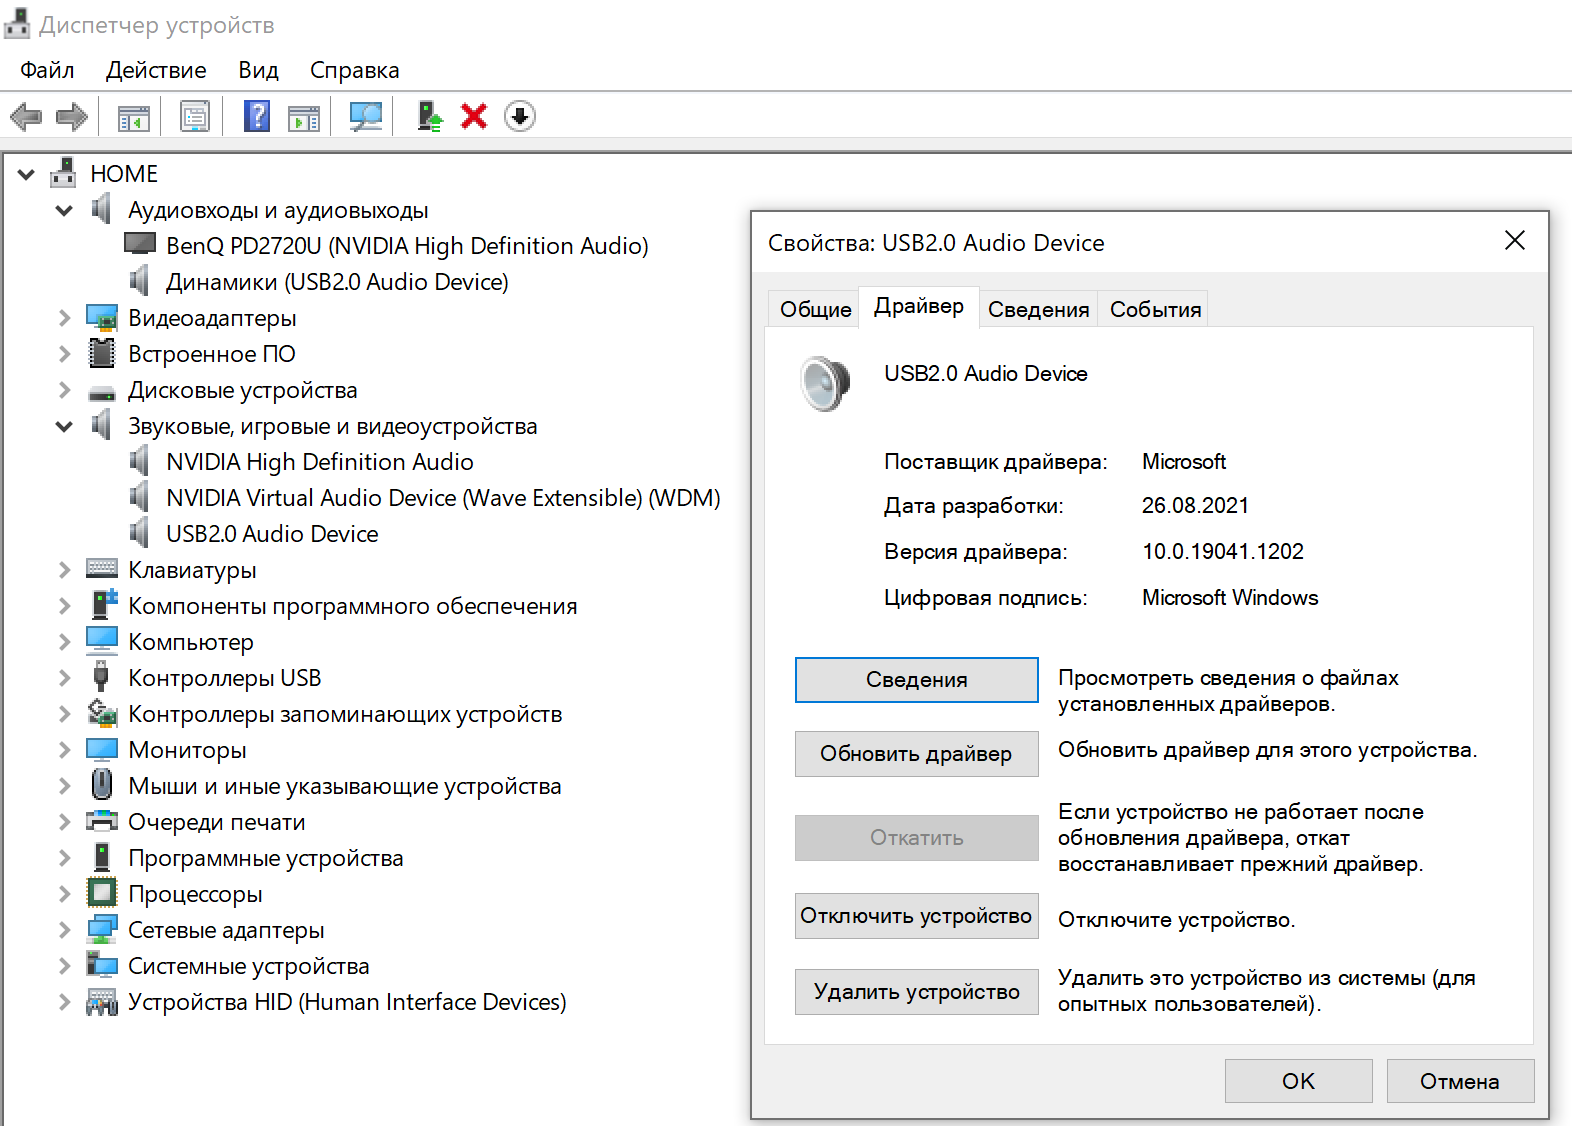Click the Обновить драйвер button
The width and height of the screenshot is (1572, 1126).
click(x=917, y=754)
